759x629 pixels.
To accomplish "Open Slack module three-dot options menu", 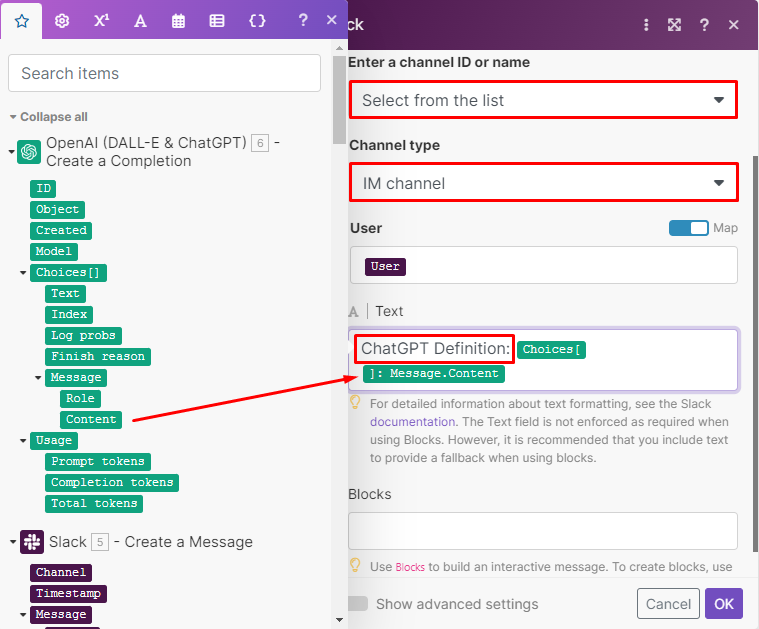I will pyautogui.click(x=646, y=25).
